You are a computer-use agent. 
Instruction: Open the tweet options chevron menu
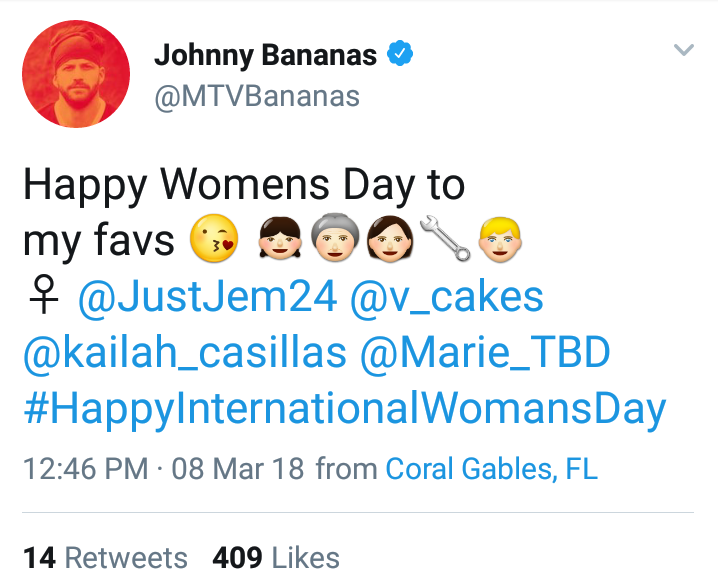pos(684,49)
